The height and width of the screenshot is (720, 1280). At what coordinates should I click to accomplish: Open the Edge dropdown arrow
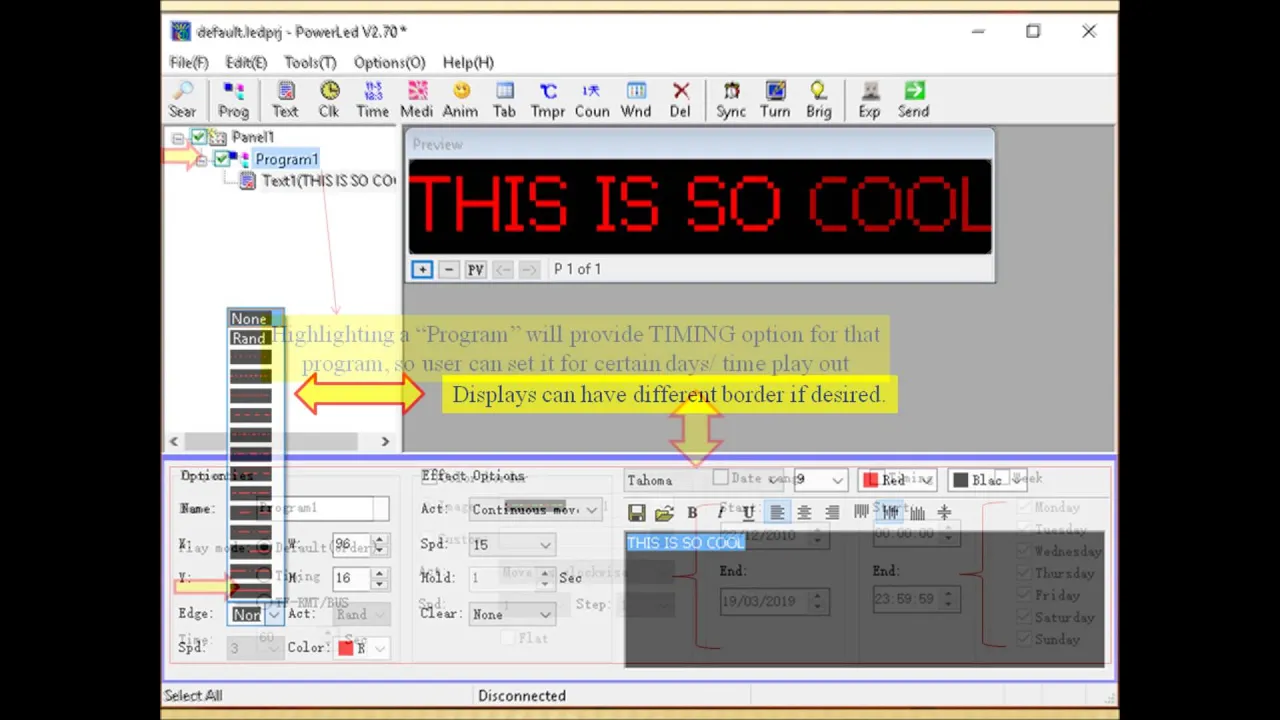[x=273, y=615]
